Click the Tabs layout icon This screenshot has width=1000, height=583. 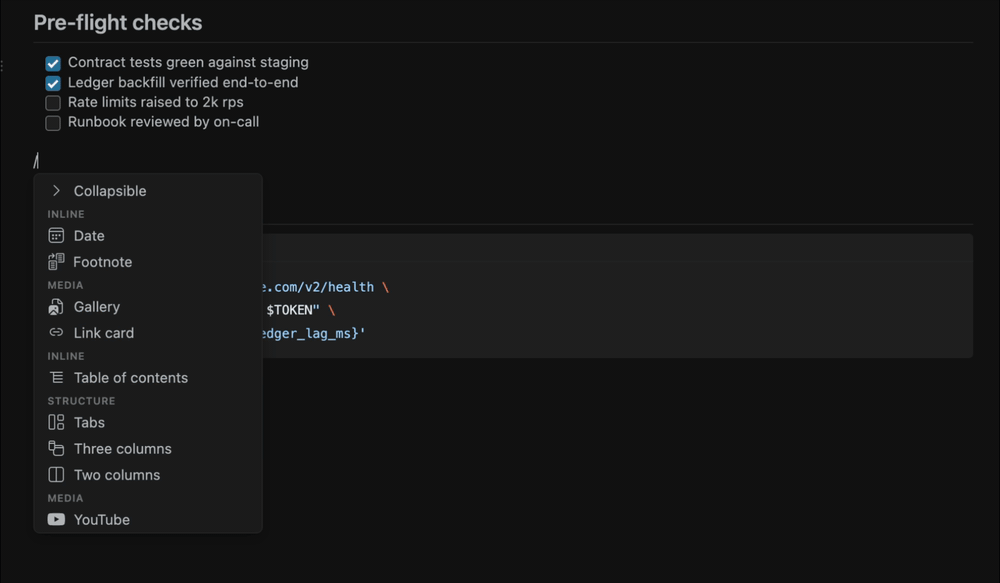[x=56, y=422]
